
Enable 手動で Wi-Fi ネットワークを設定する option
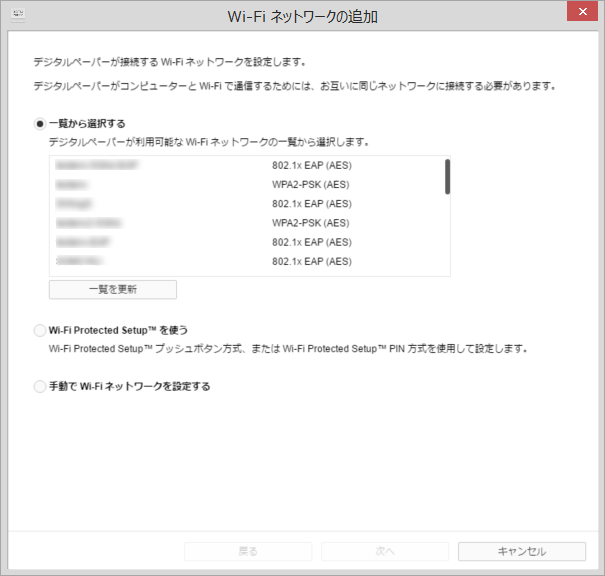(x=40, y=386)
